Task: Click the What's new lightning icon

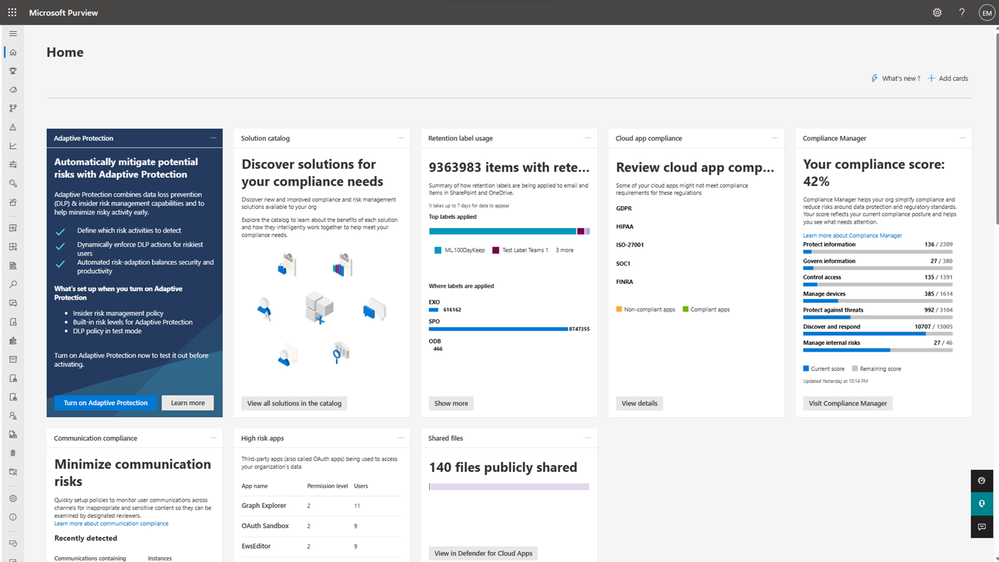Action: (x=874, y=78)
